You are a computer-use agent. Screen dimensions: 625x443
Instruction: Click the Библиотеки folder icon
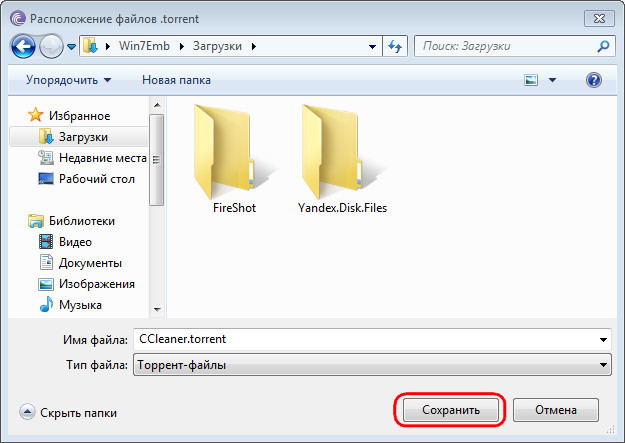(x=36, y=221)
